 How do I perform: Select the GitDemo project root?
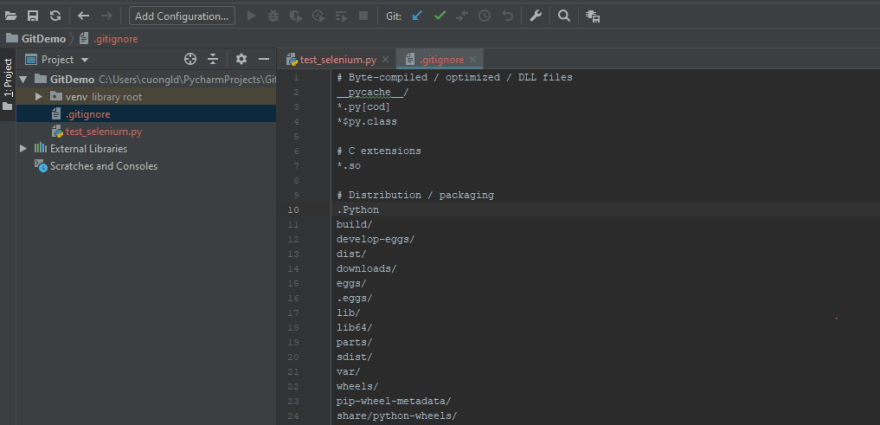pyautogui.click(x=146, y=79)
